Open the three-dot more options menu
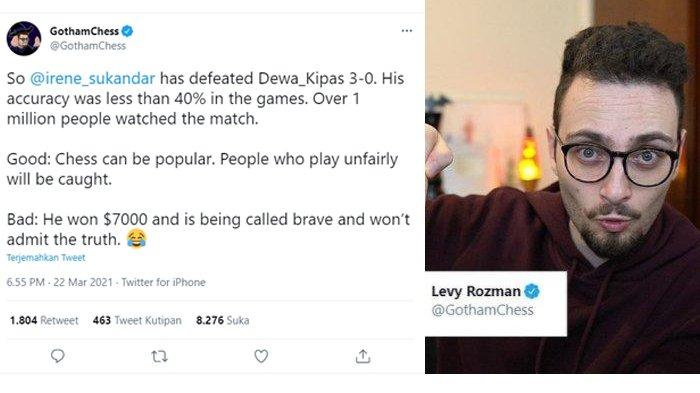 [407, 31]
